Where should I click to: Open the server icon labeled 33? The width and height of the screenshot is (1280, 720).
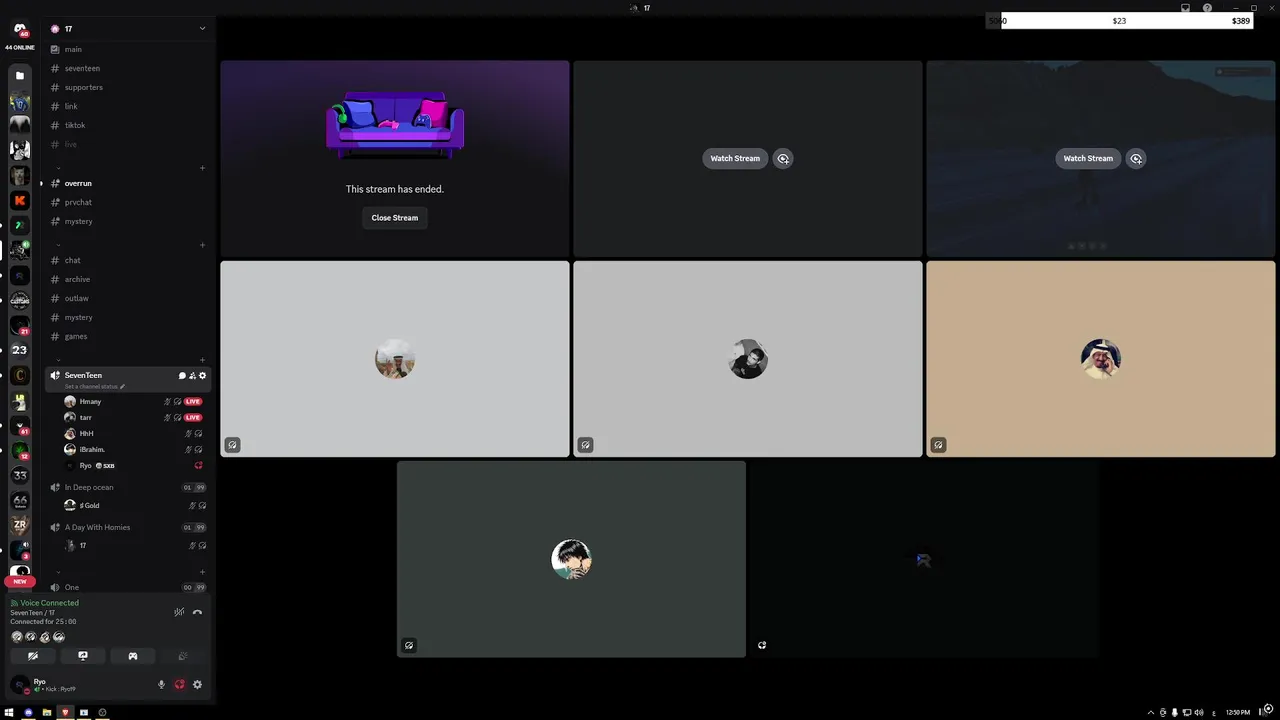coord(19,475)
